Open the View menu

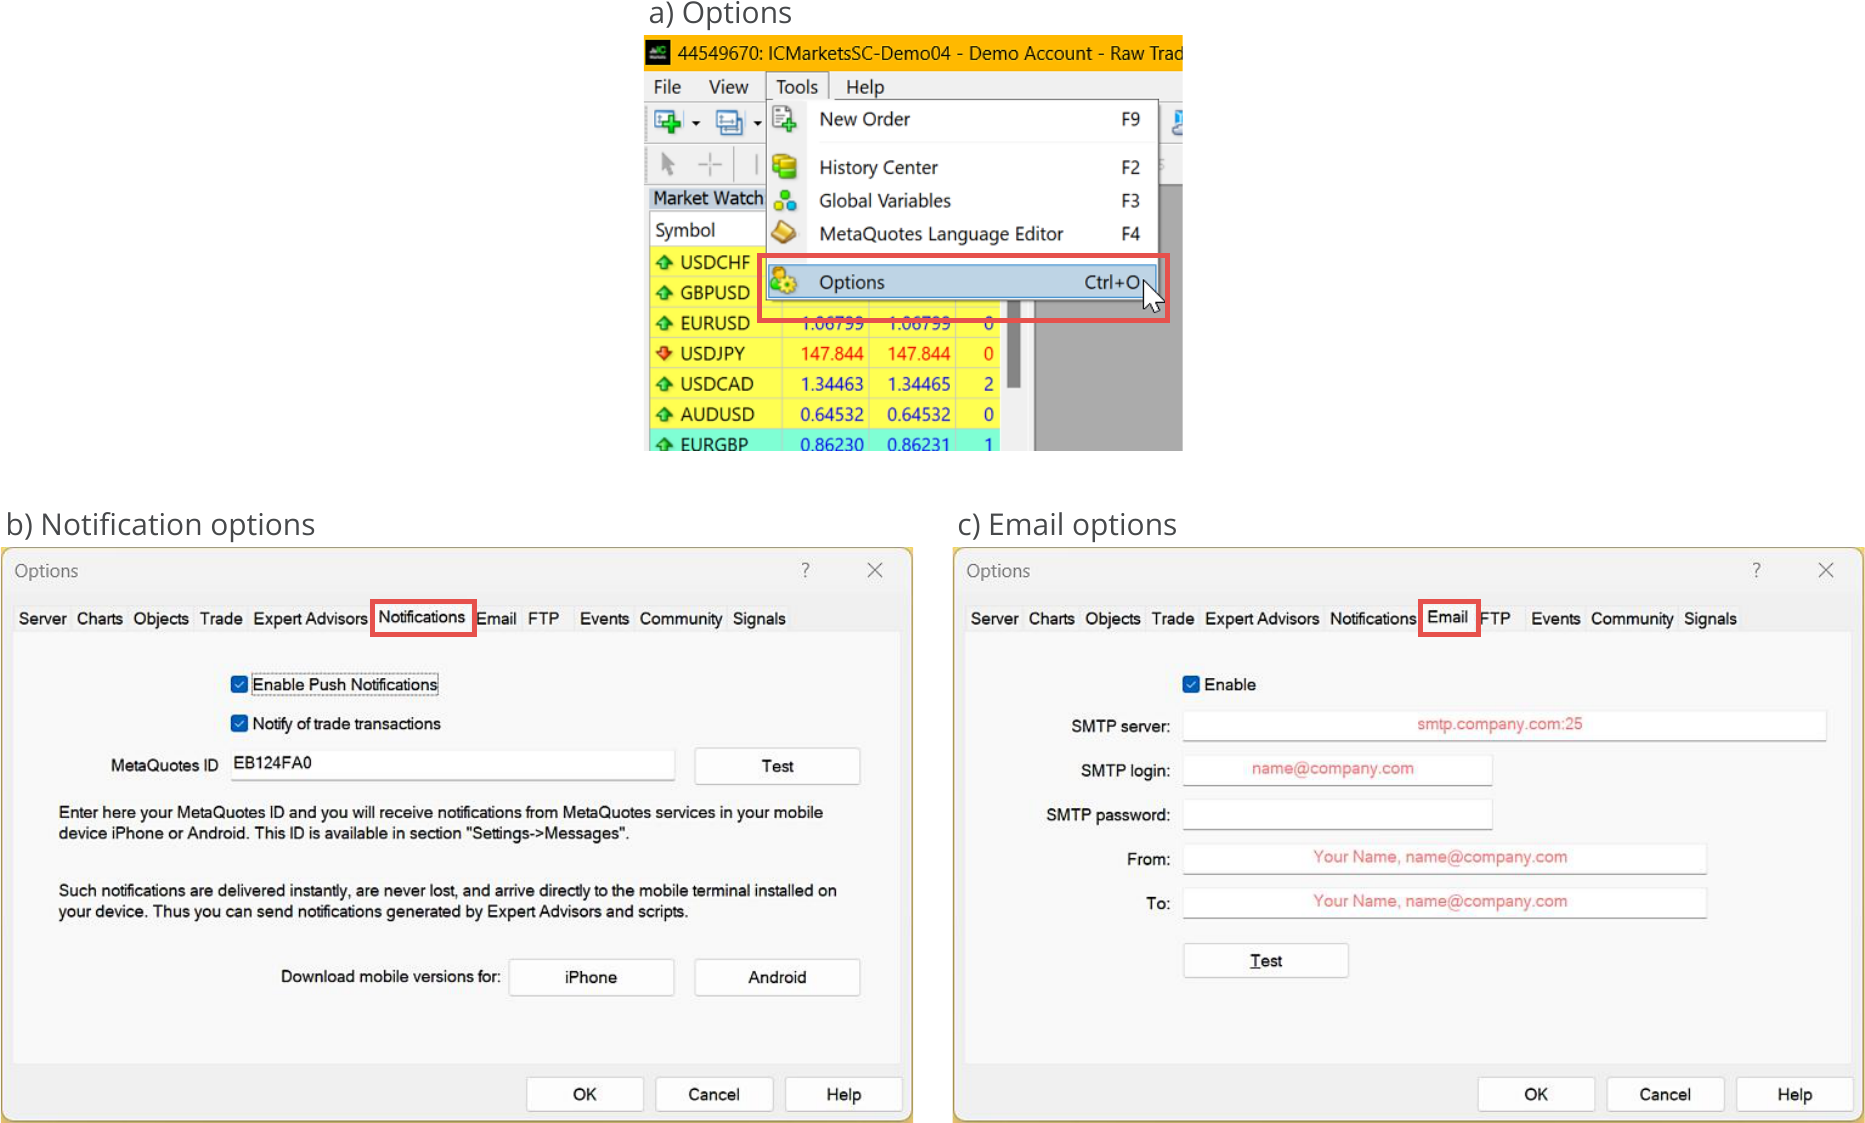click(x=728, y=87)
